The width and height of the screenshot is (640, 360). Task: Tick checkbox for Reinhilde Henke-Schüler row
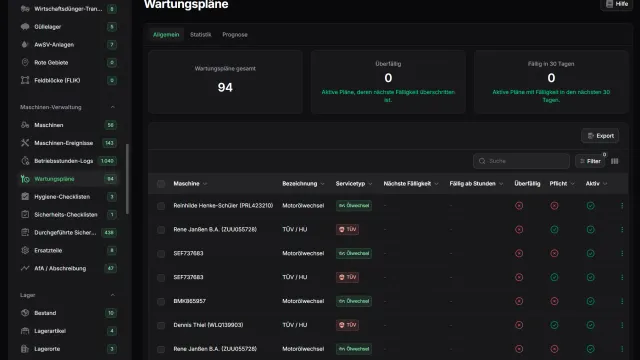pyautogui.click(x=161, y=206)
